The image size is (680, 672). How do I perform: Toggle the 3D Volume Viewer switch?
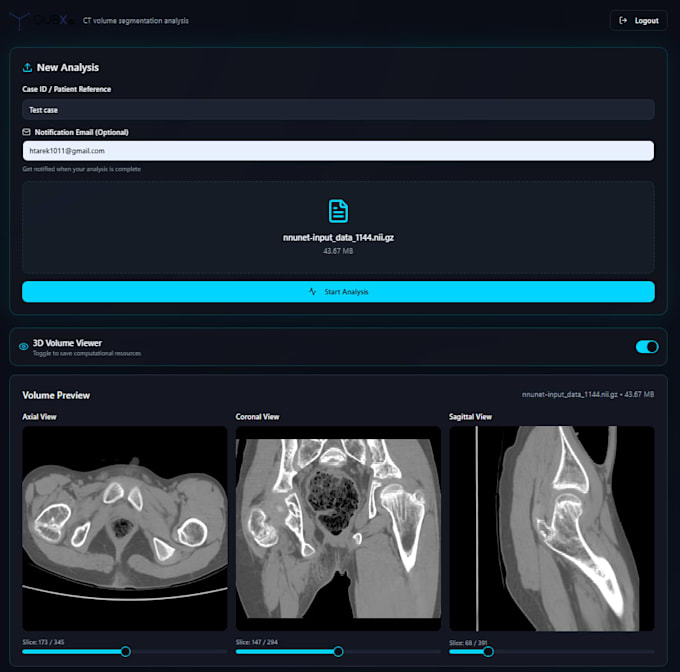point(647,347)
